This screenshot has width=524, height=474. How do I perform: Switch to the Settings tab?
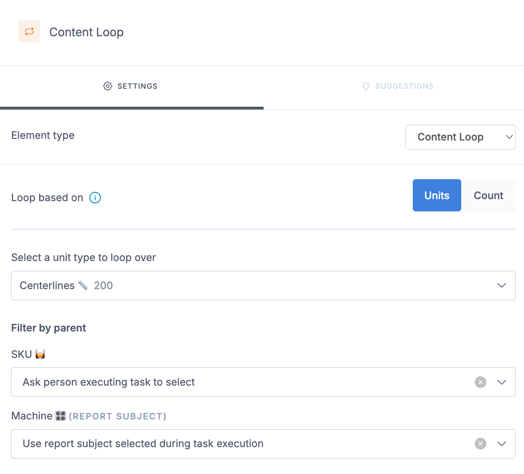(132, 86)
